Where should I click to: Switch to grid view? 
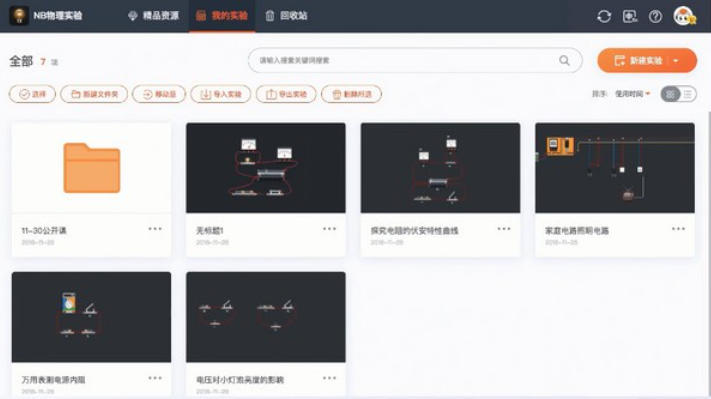tap(670, 94)
